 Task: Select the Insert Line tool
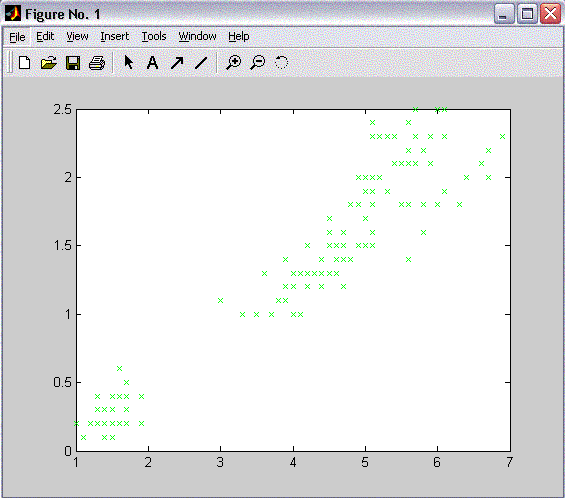[x=201, y=63]
